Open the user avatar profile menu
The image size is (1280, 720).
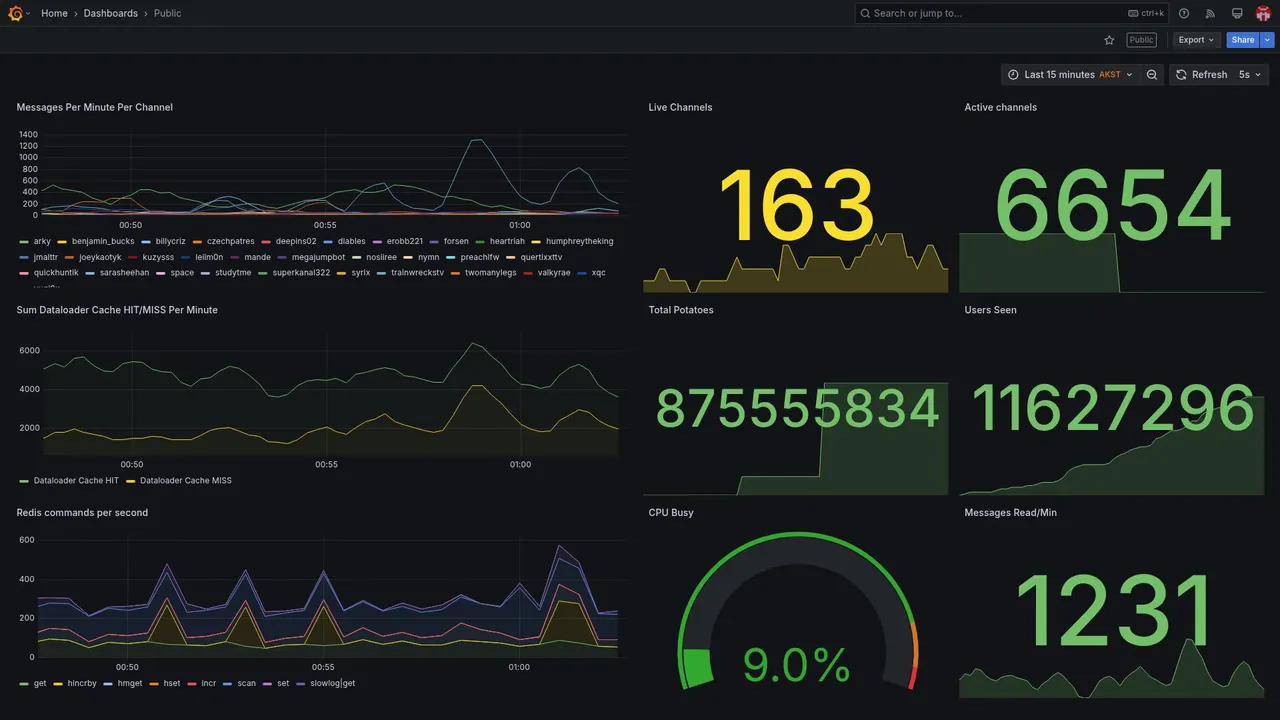pyautogui.click(x=1263, y=13)
